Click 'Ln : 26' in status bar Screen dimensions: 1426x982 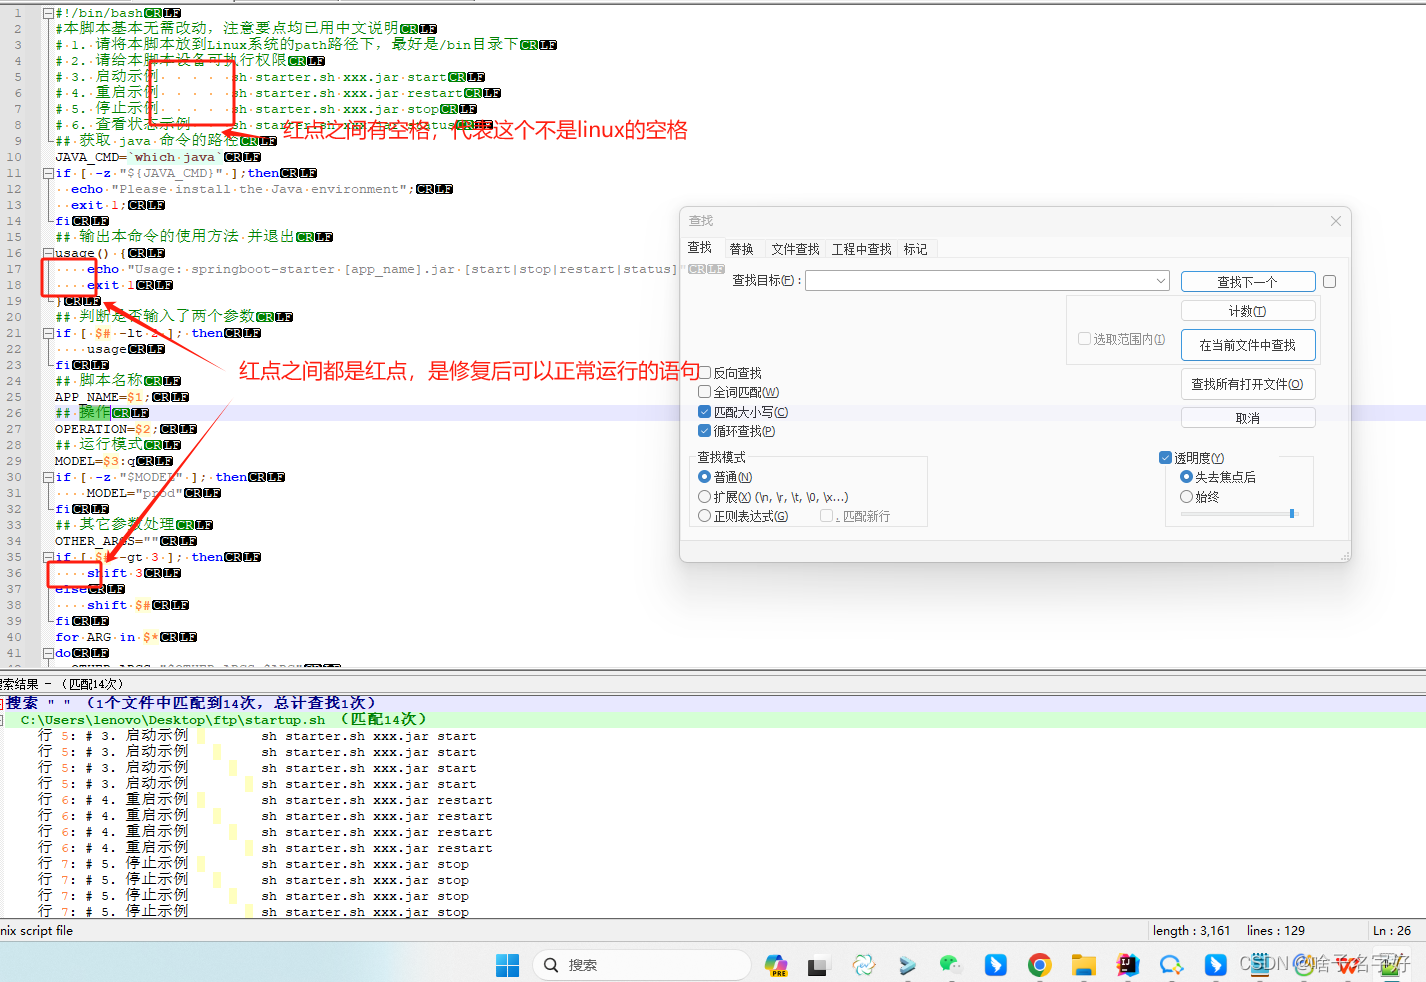pos(1392,931)
